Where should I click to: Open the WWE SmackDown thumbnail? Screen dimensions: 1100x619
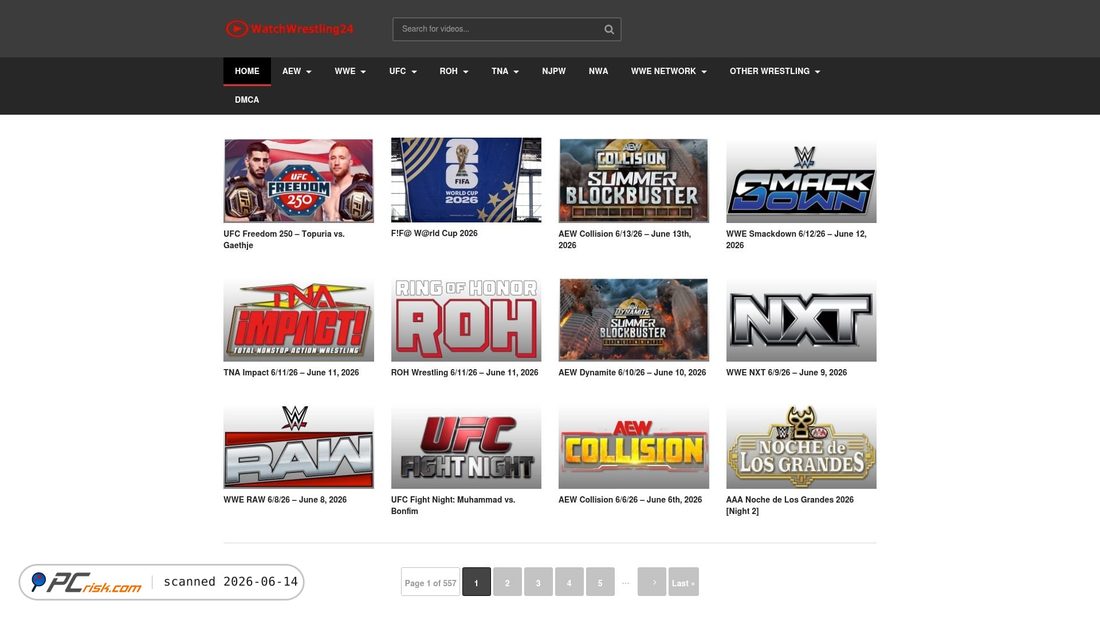[801, 180]
